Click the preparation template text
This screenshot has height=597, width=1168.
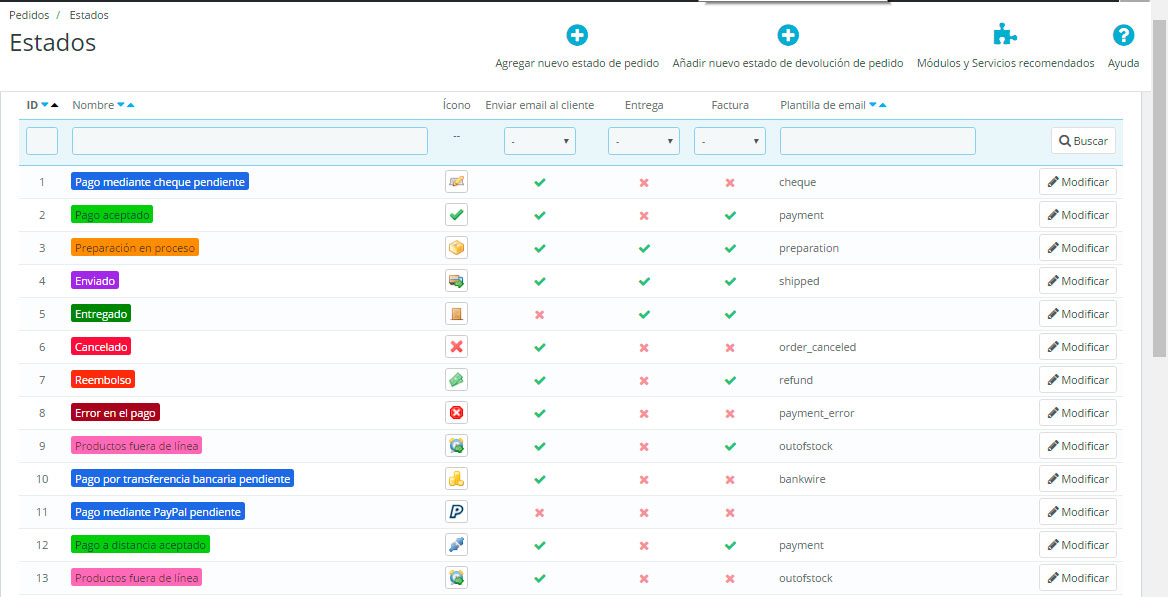809,248
